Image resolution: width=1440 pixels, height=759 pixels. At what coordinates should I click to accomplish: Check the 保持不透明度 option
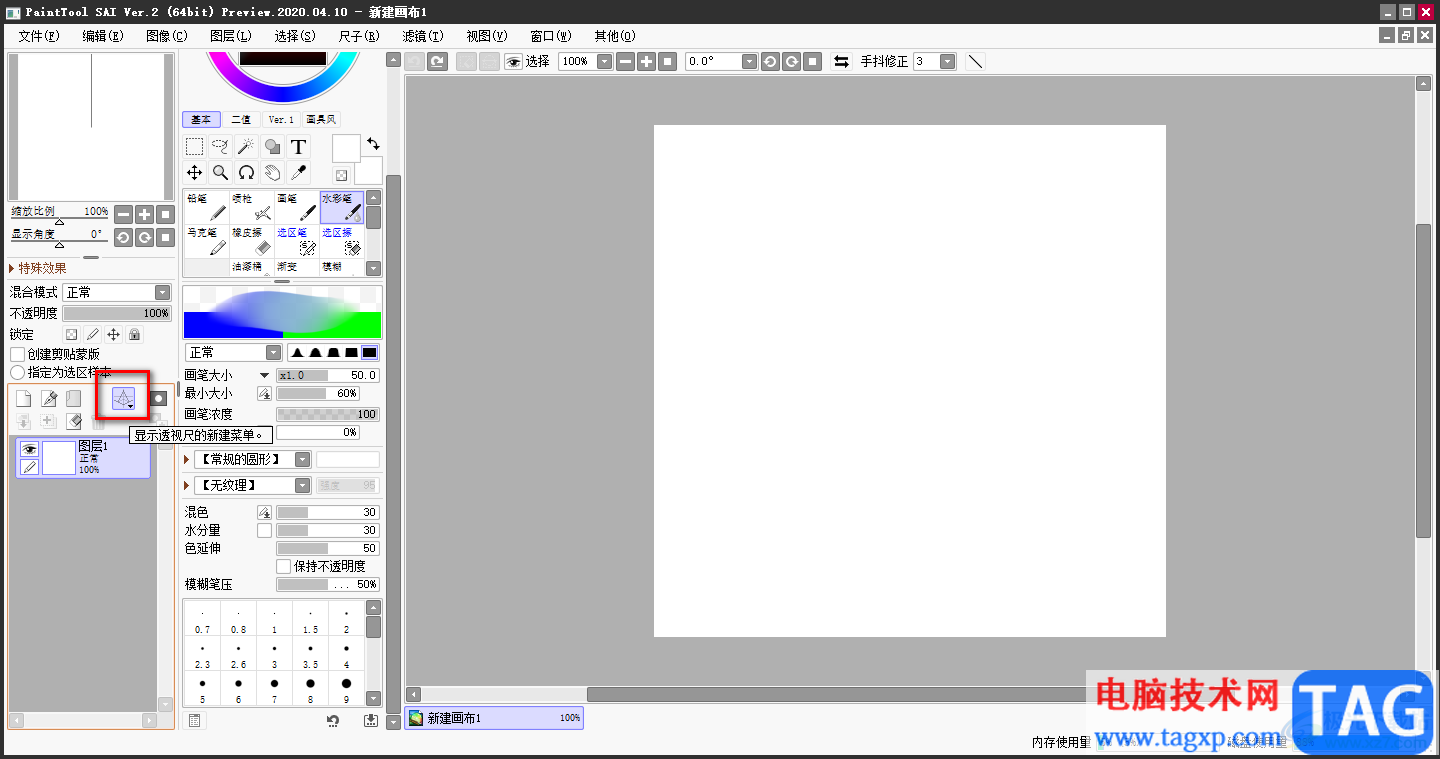[x=284, y=566]
